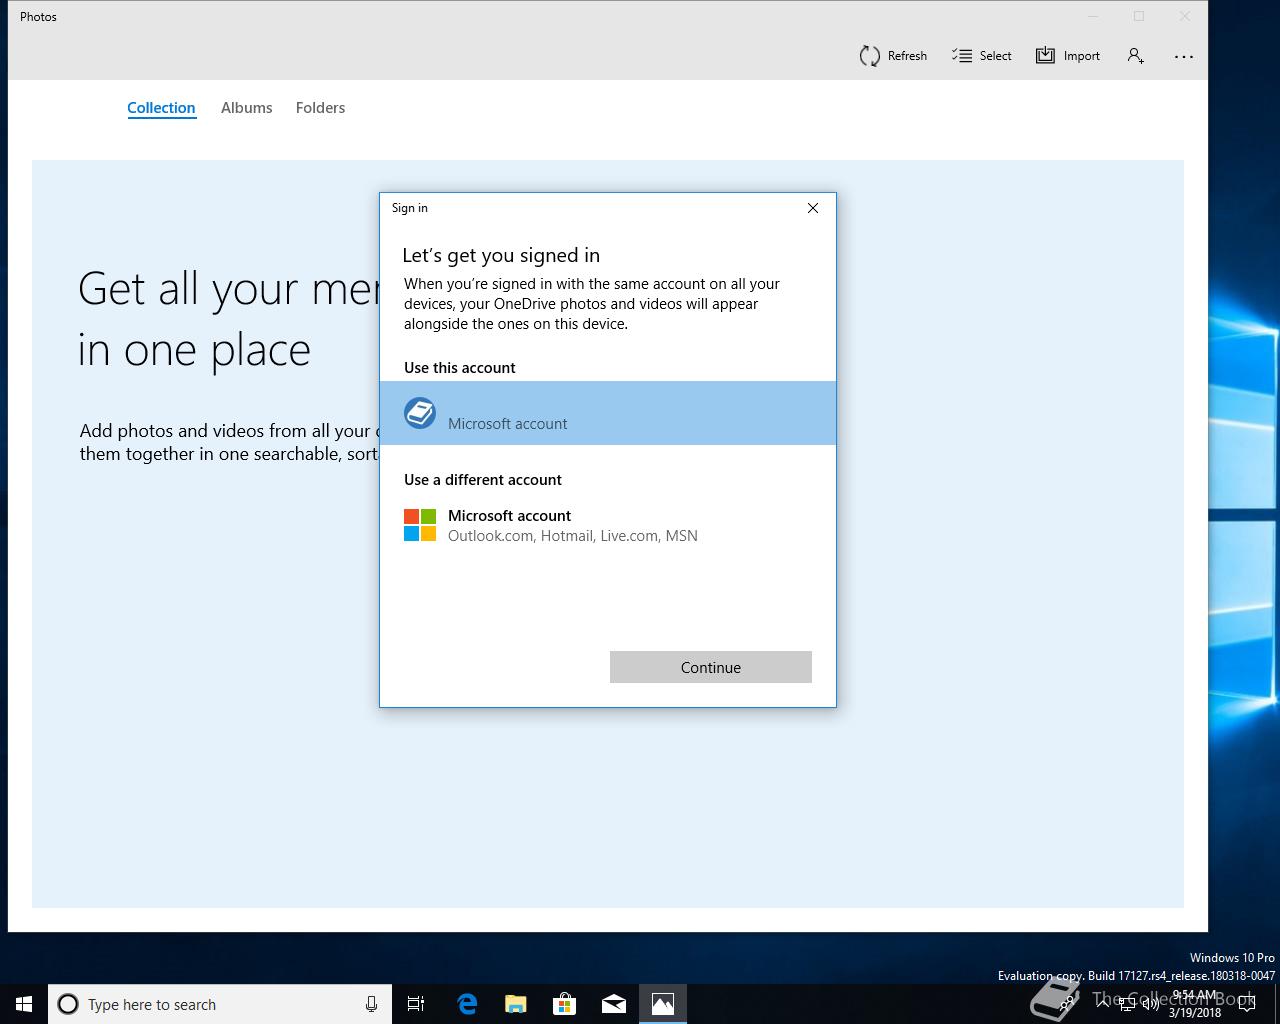Open File Explorer from taskbar

coord(516,1004)
